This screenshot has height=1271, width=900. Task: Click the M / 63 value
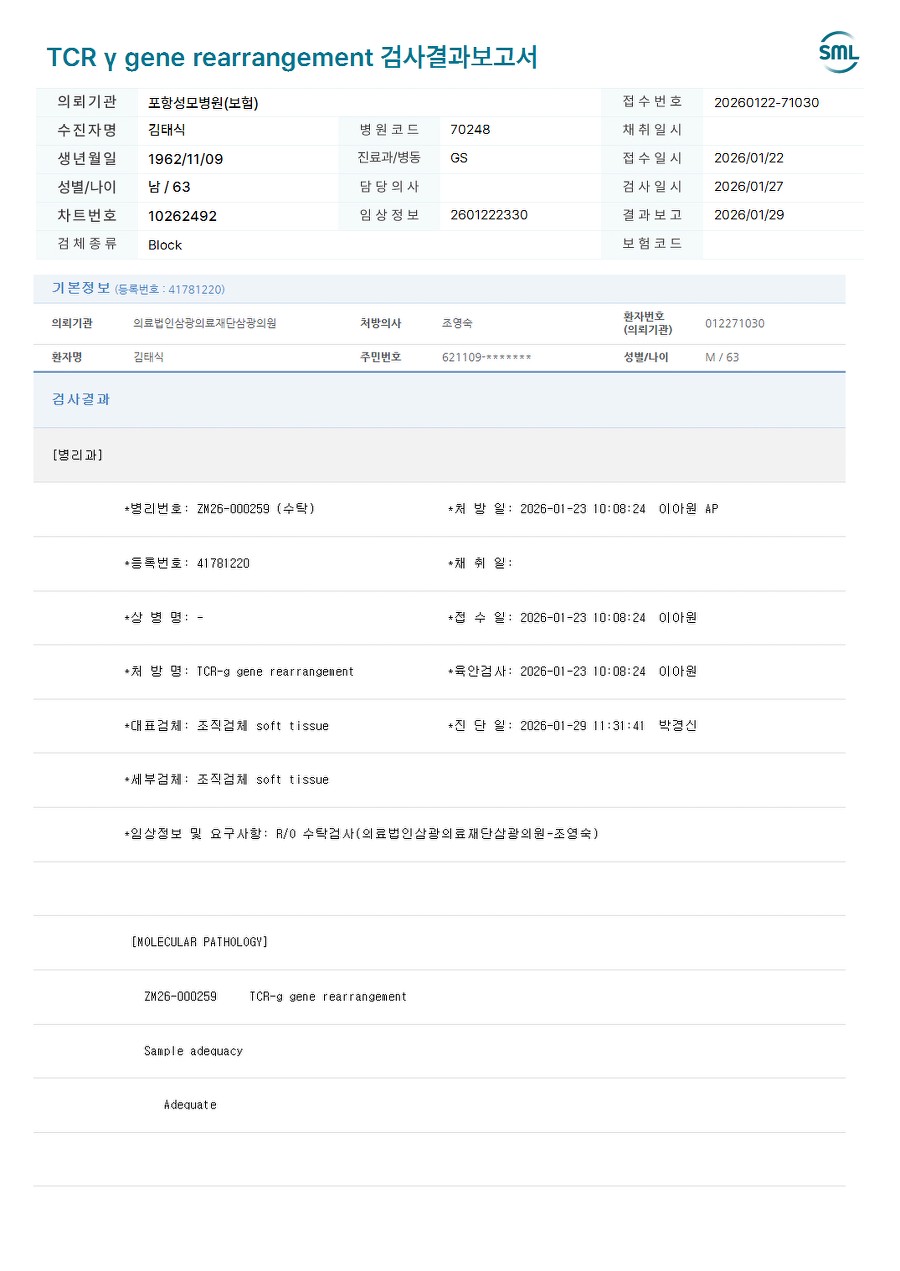pos(722,358)
